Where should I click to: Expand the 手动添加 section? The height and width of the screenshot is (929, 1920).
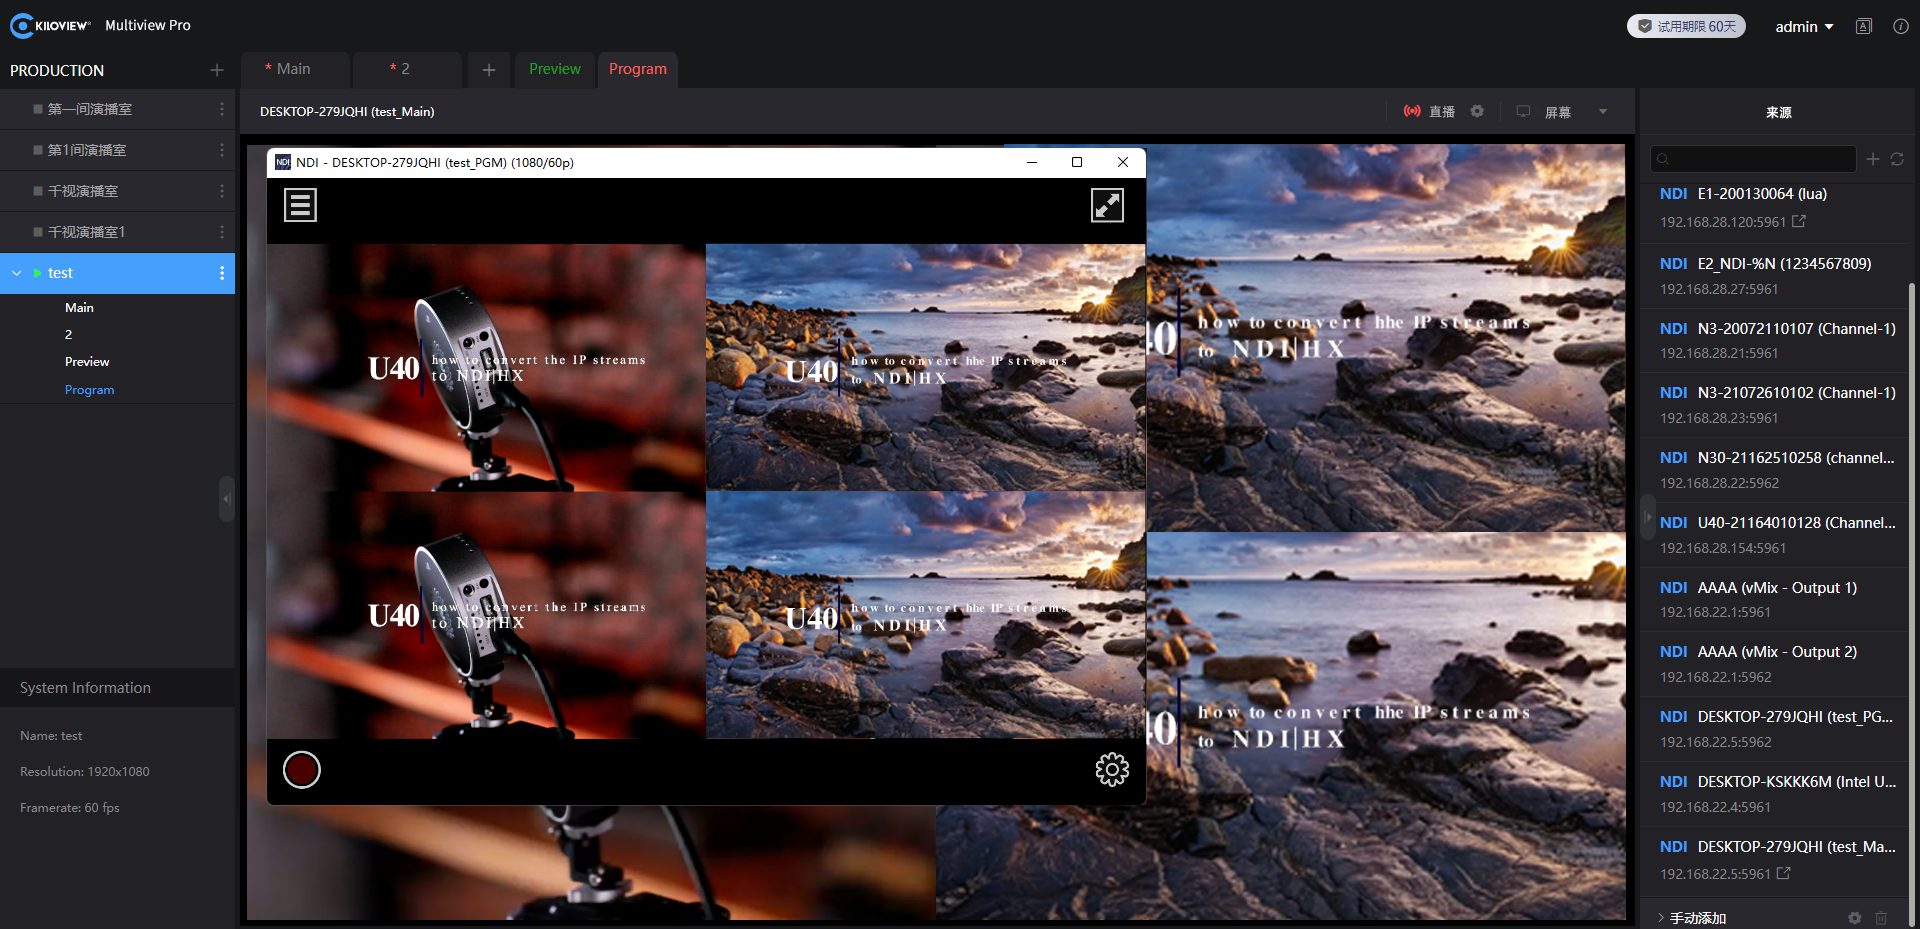pyautogui.click(x=1662, y=917)
